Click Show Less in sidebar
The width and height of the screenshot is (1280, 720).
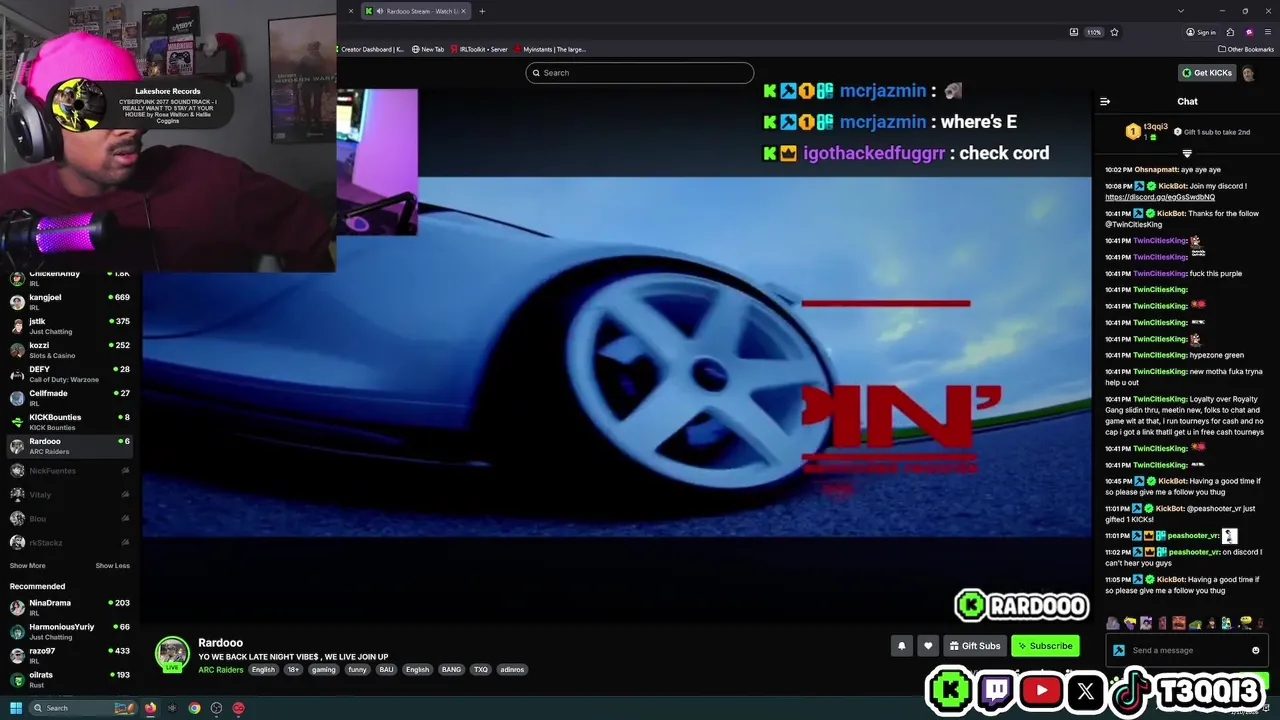(x=113, y=566)
